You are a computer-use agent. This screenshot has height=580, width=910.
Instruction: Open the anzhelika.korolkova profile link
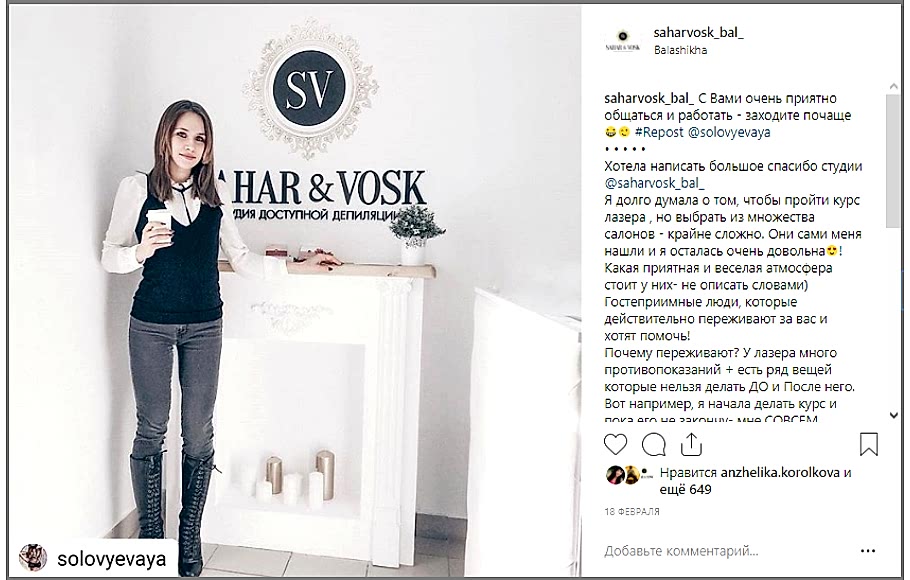(780, 473)
